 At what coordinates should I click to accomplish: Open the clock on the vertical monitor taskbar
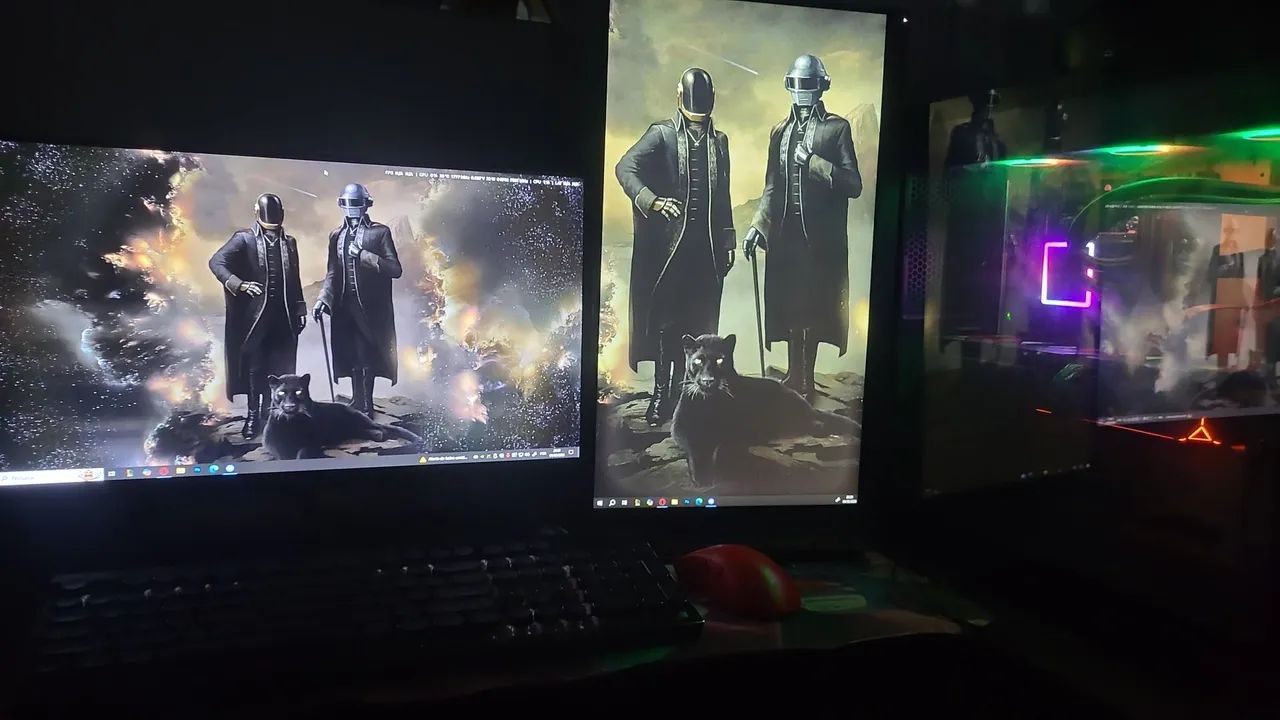[x=849, y=499]
